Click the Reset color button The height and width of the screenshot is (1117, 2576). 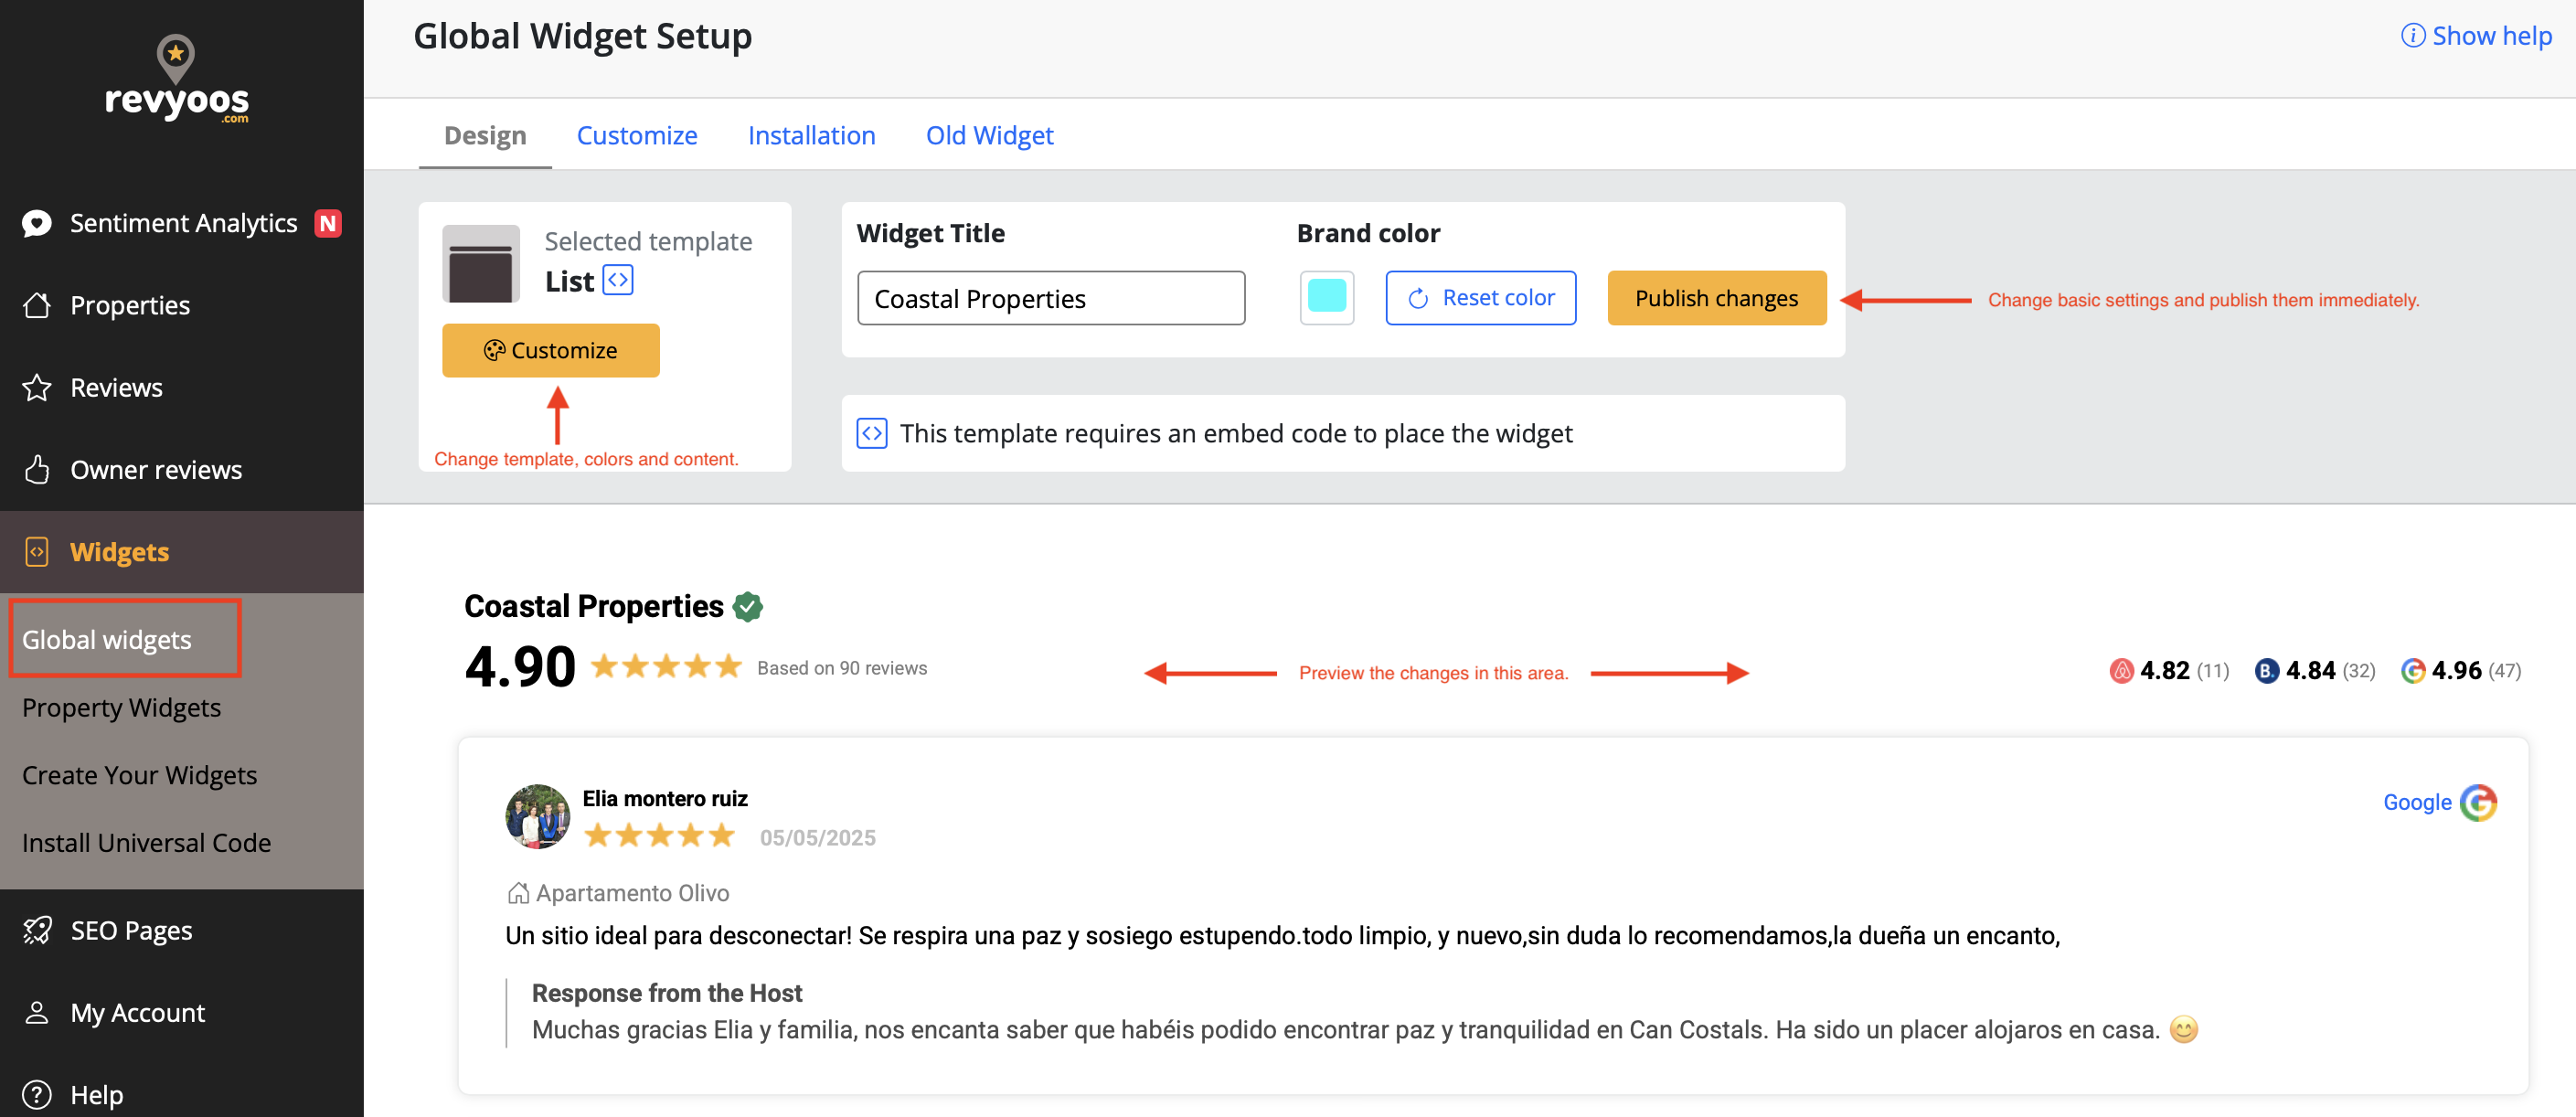pyautogui.click(x=1480, y=298)
